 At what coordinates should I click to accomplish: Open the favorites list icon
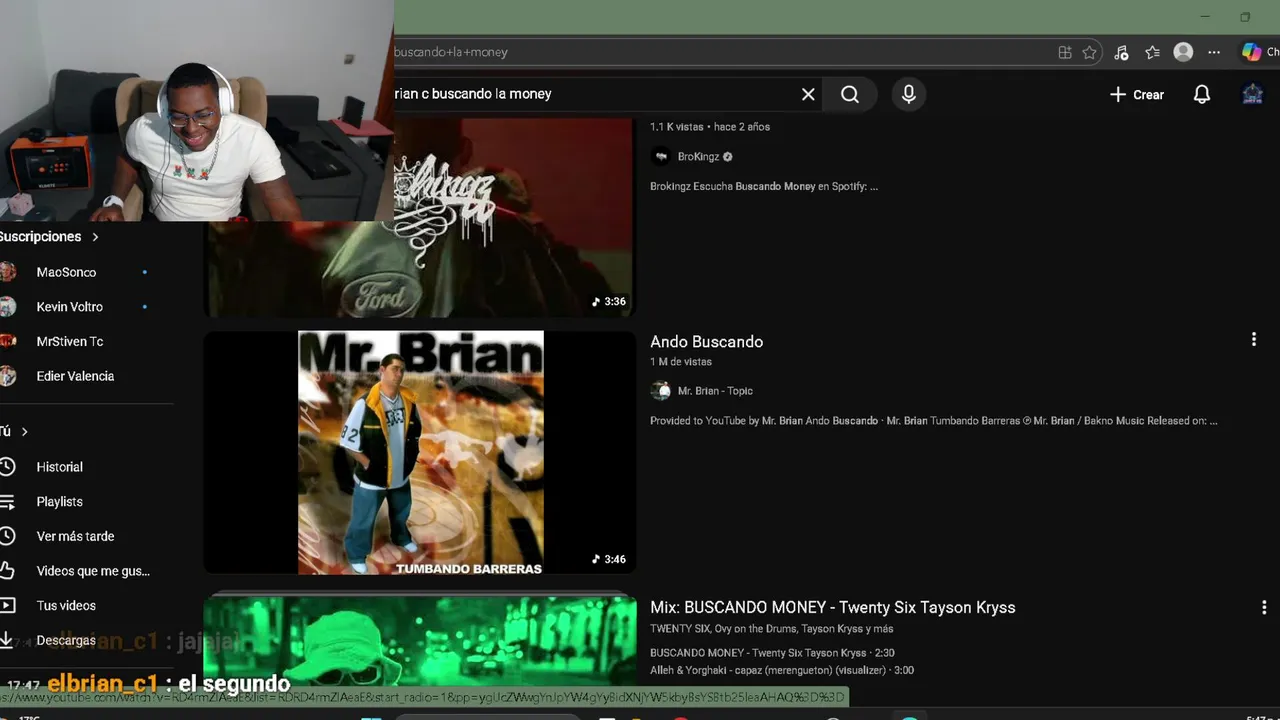tap(1152, 52)
